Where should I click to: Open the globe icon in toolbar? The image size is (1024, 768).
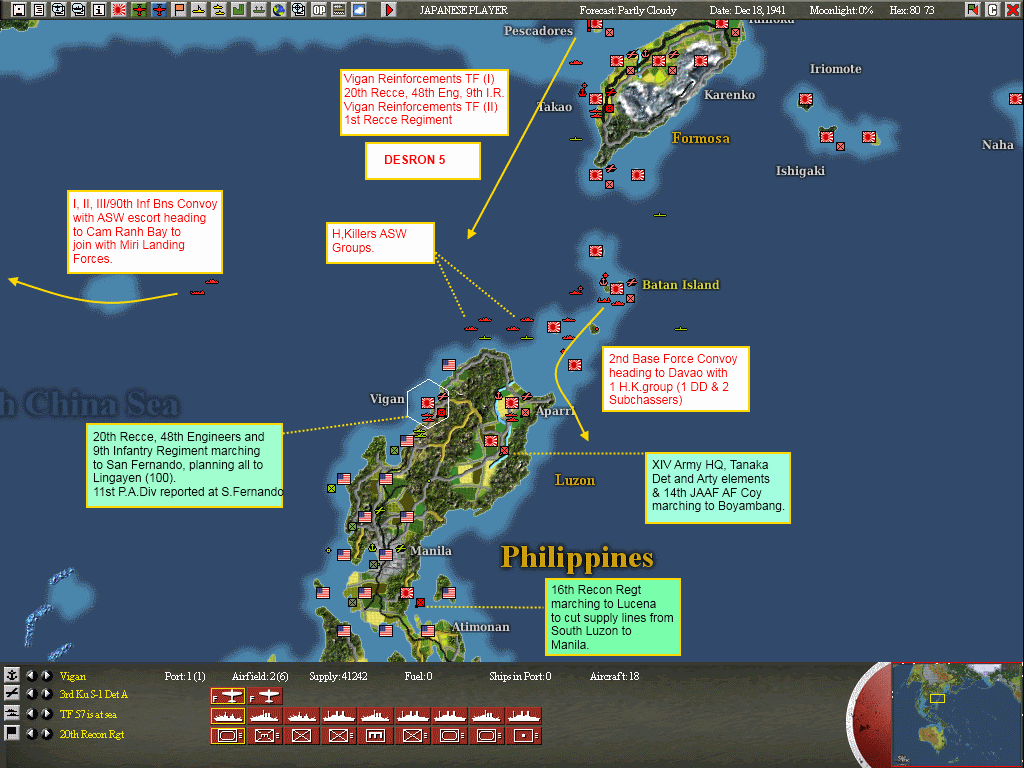pyautogui.click(x=279, y=10)
